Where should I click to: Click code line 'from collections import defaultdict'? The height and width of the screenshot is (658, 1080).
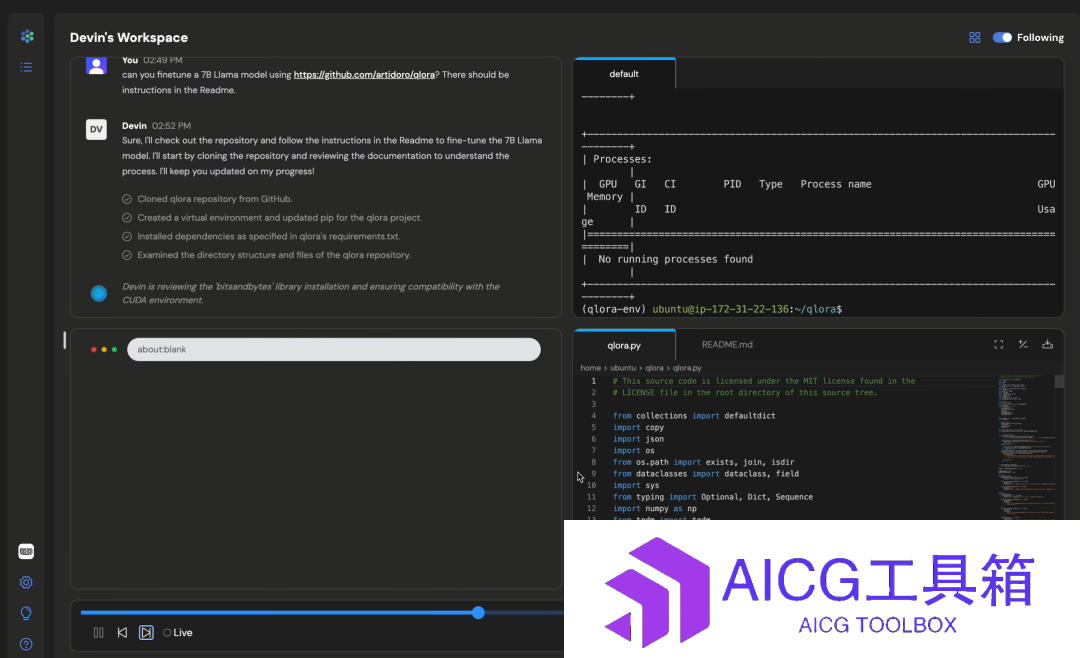point(694,415)
